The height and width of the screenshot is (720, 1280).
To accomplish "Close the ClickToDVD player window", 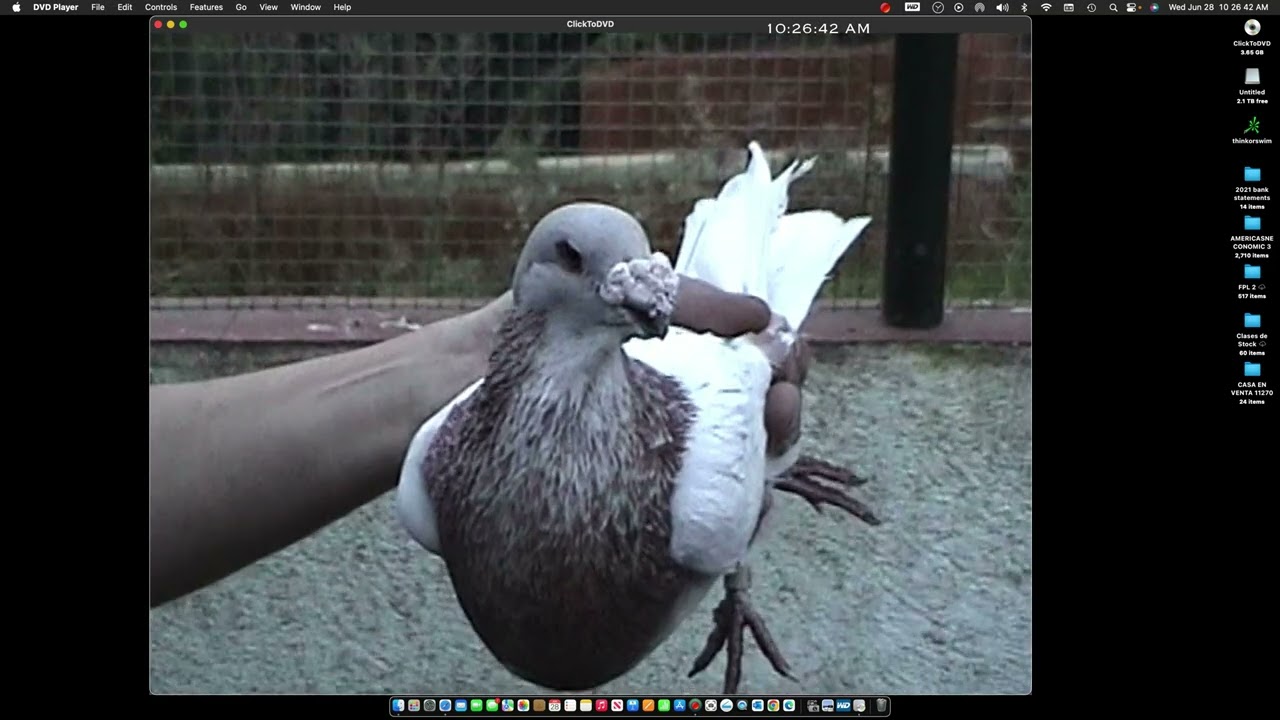I will pyautogui.click(x=158, y=24).
